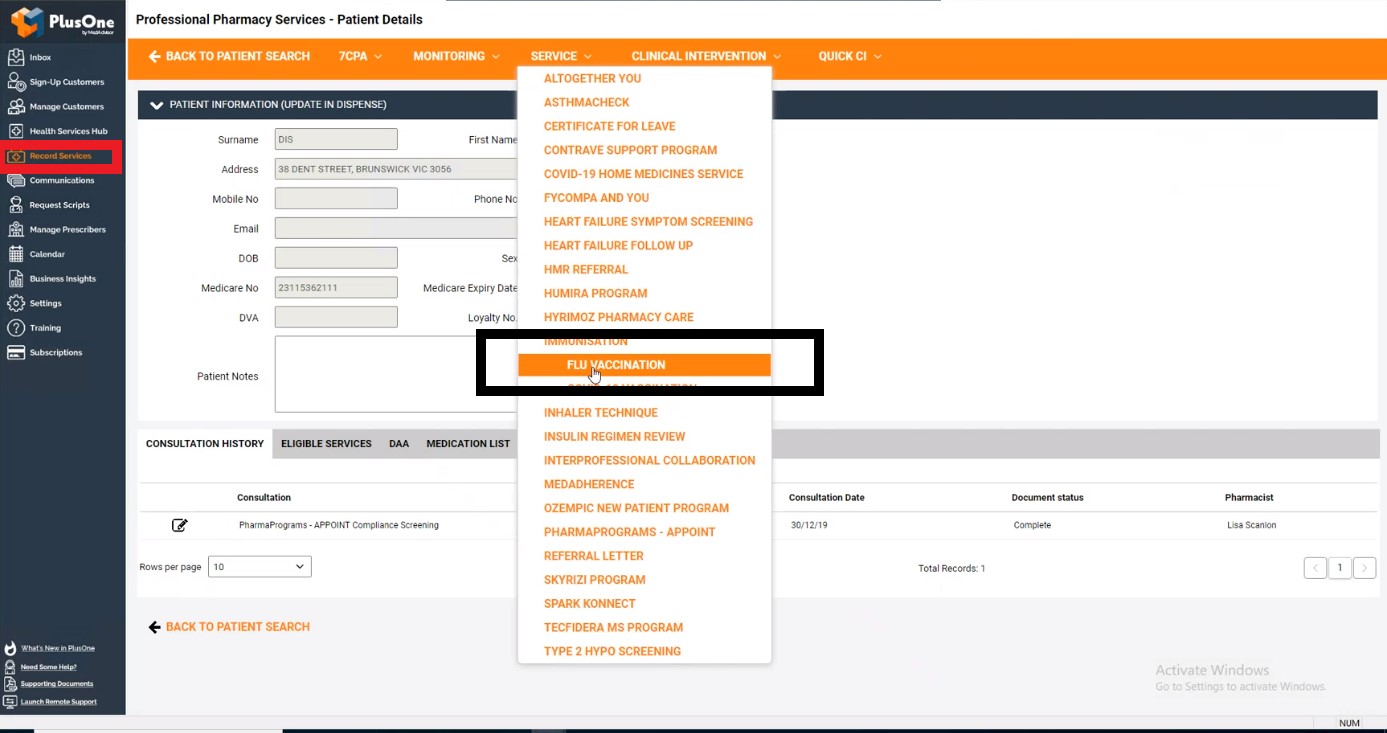This screenshot has height=733, width=1387.
Task: Open the Calendar icon in sidebar
Action: pyautogui.click(x=15, y=254)
